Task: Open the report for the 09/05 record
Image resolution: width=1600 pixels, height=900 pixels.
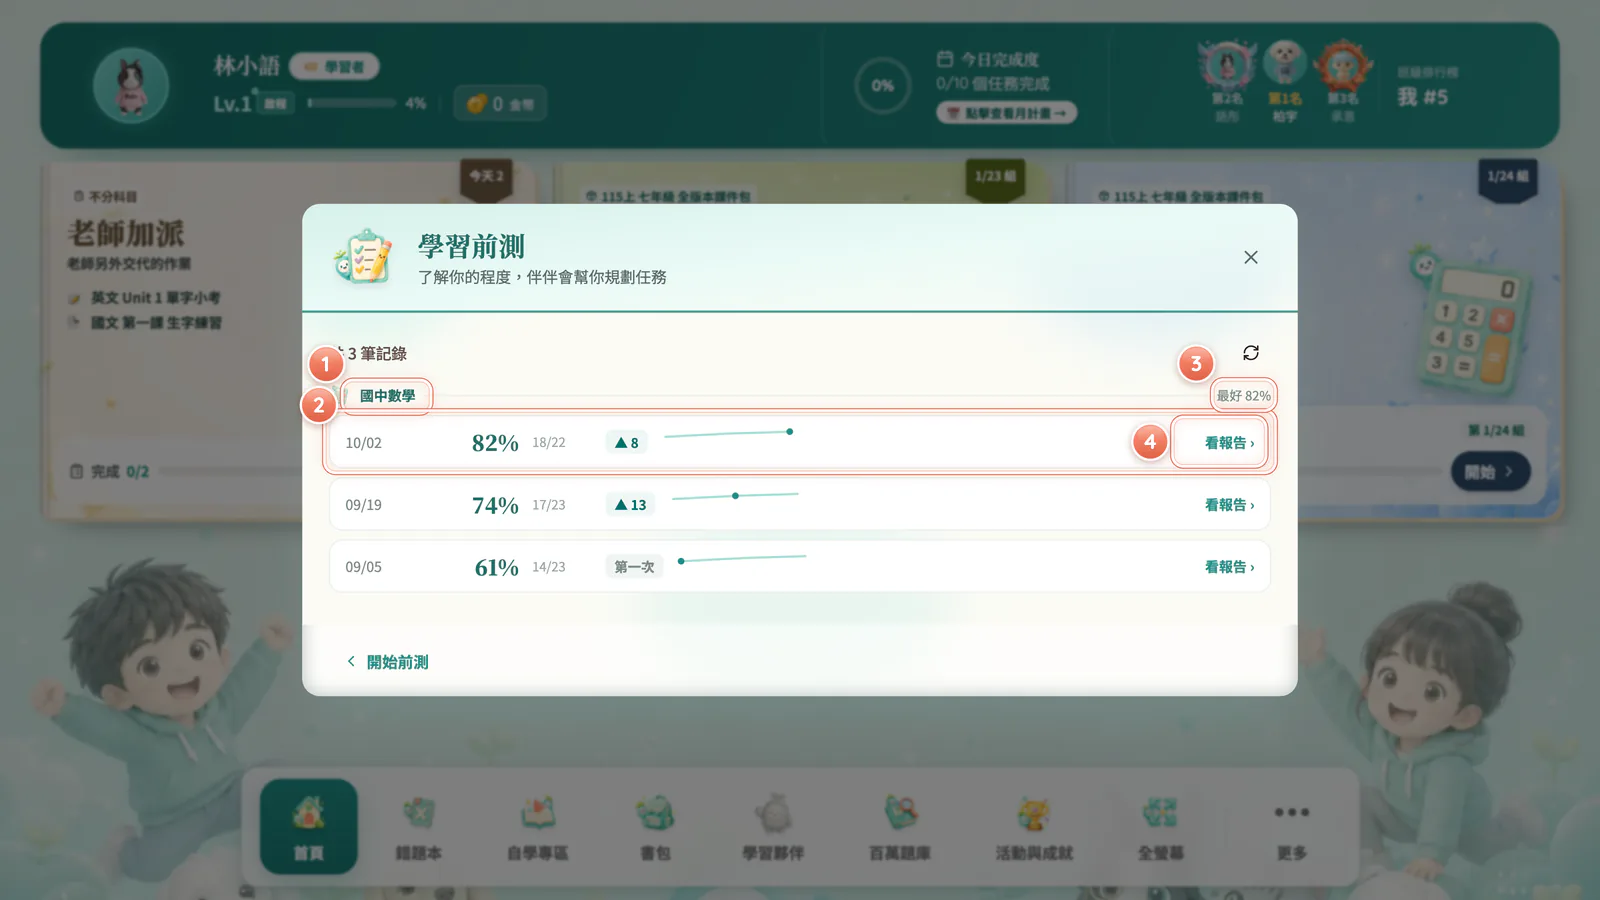Action: (1229, 567)
